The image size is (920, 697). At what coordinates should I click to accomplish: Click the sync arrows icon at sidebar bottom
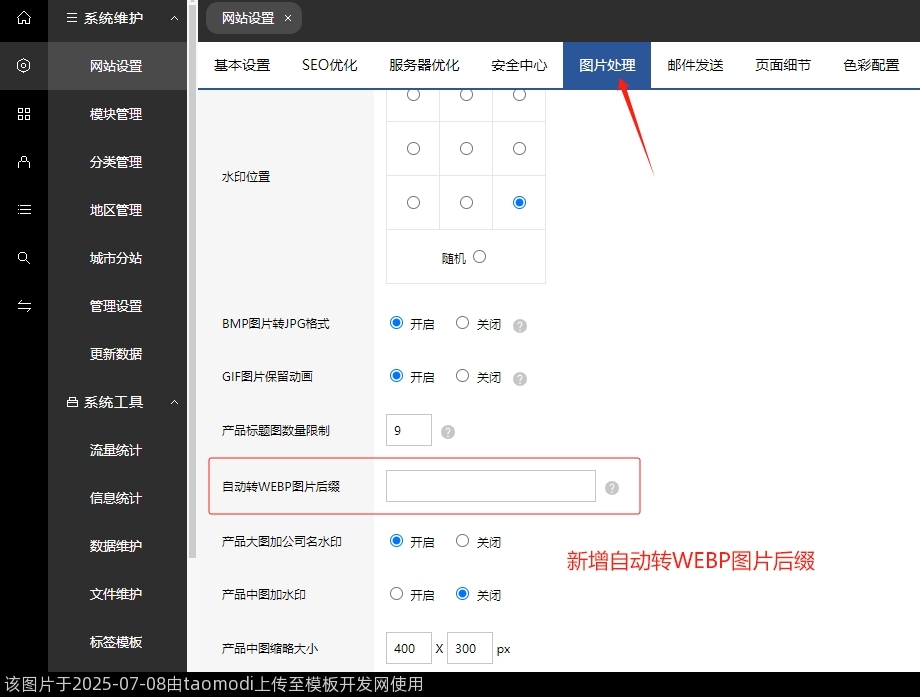point(23,306)
